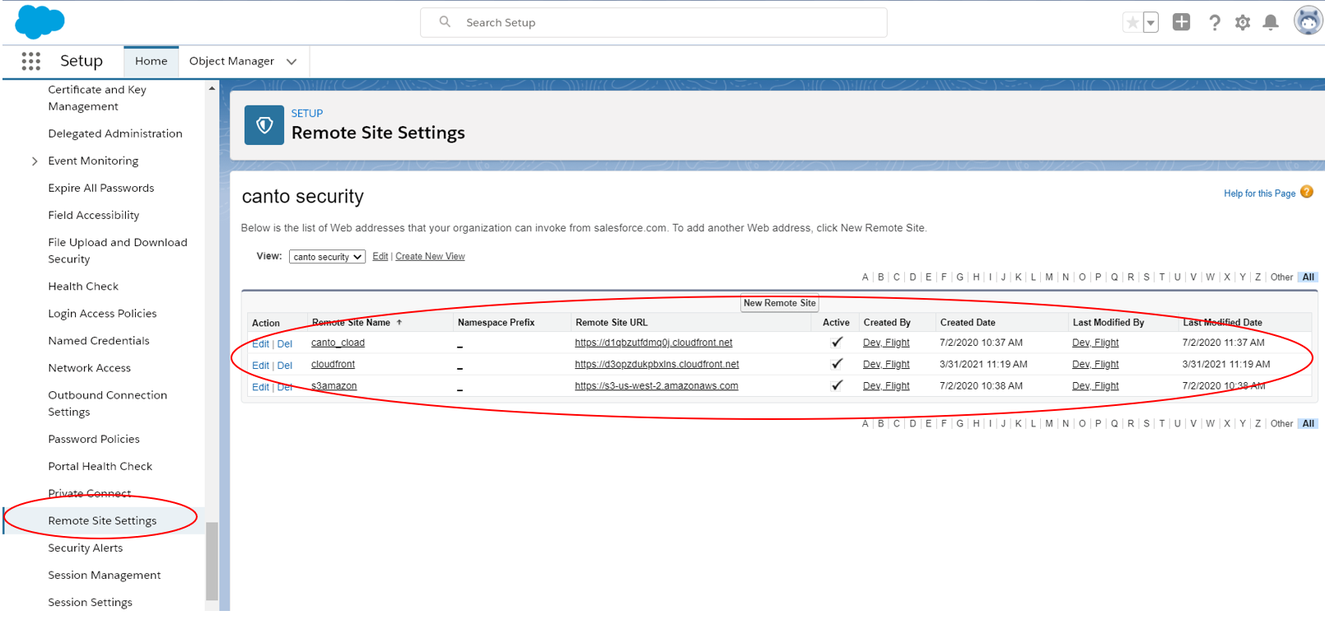The height and width of the screenshot is (634, 1325).
Task: Click the Help for this Page question icon
Action: point(1306,192)
